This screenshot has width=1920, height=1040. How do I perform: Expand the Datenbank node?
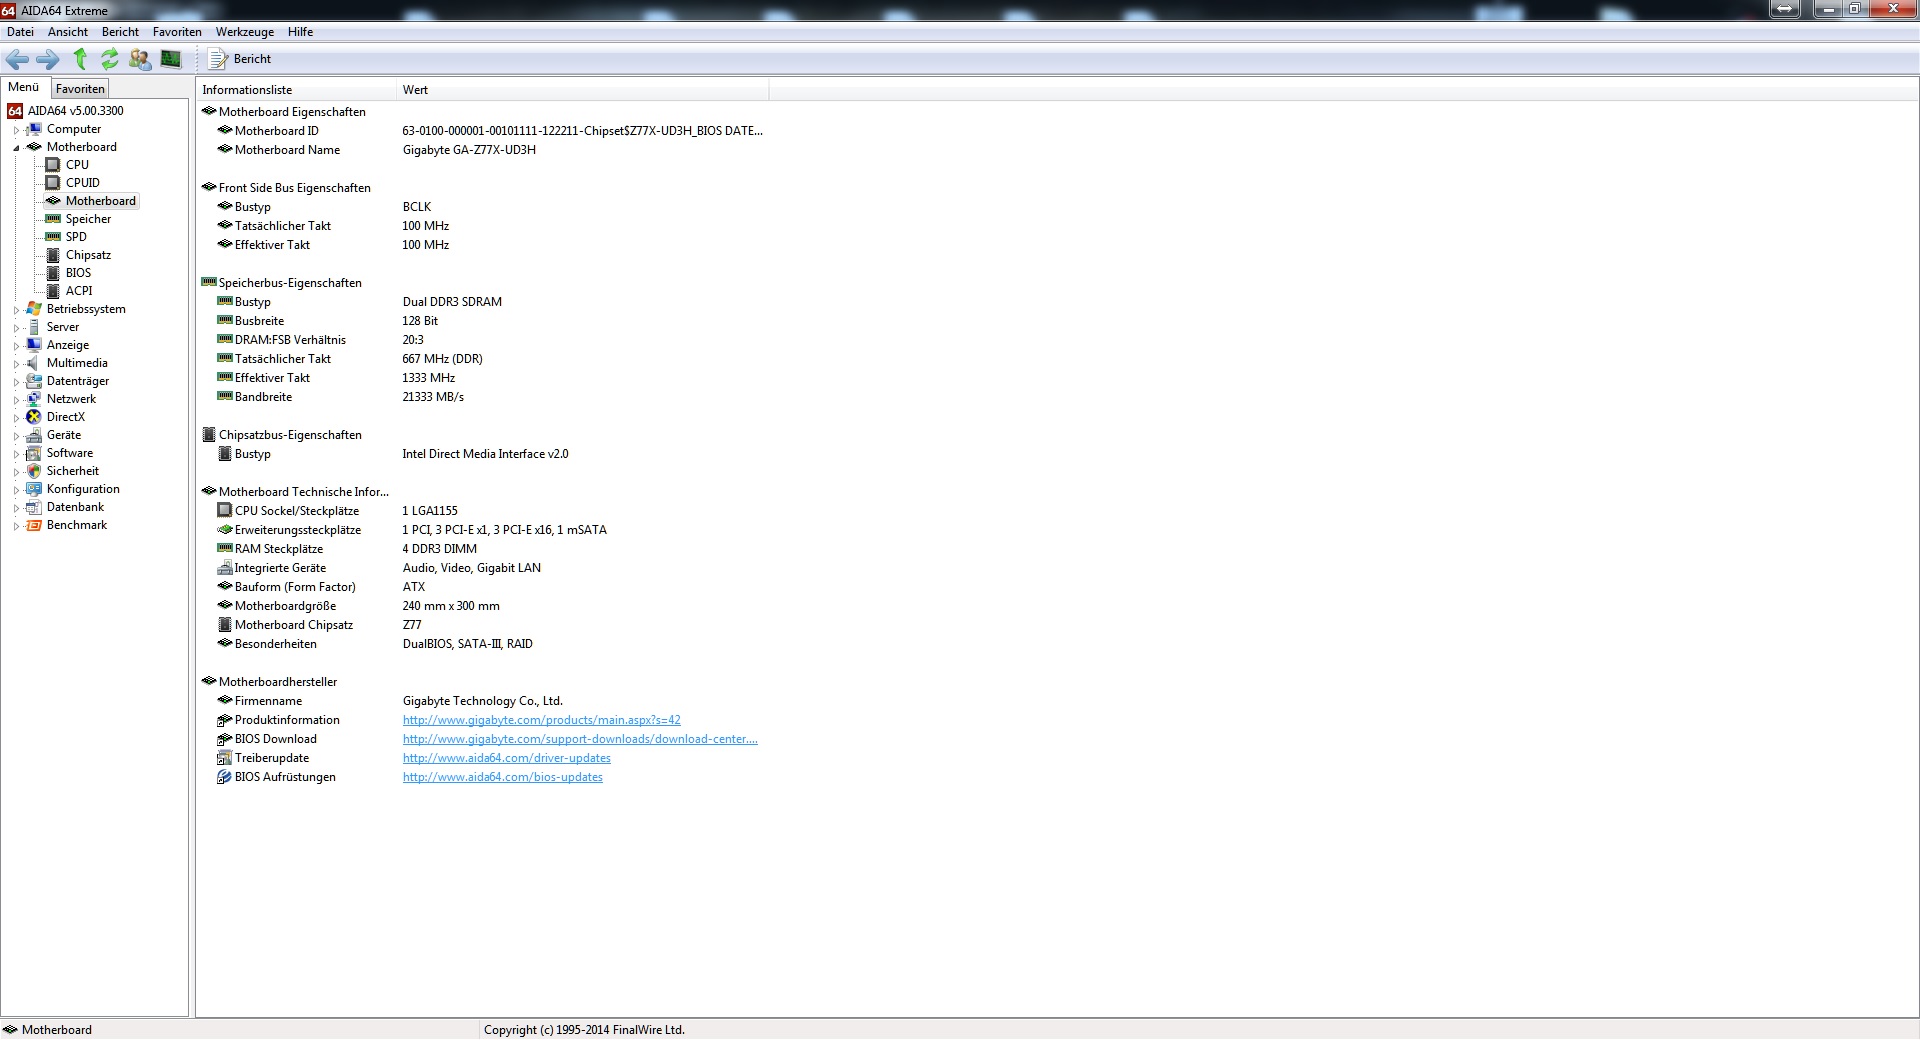(x=16, y=508)
